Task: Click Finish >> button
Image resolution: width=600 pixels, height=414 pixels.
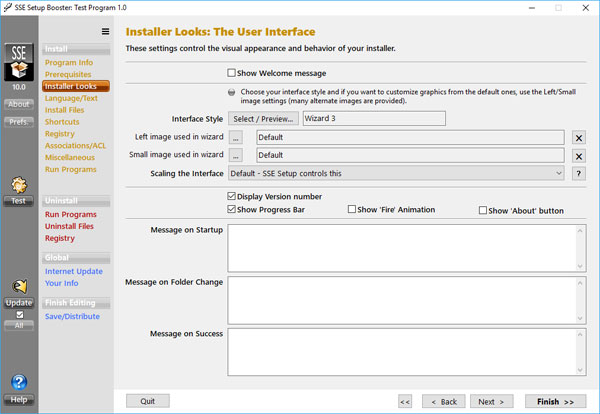Action: [556, 401]
